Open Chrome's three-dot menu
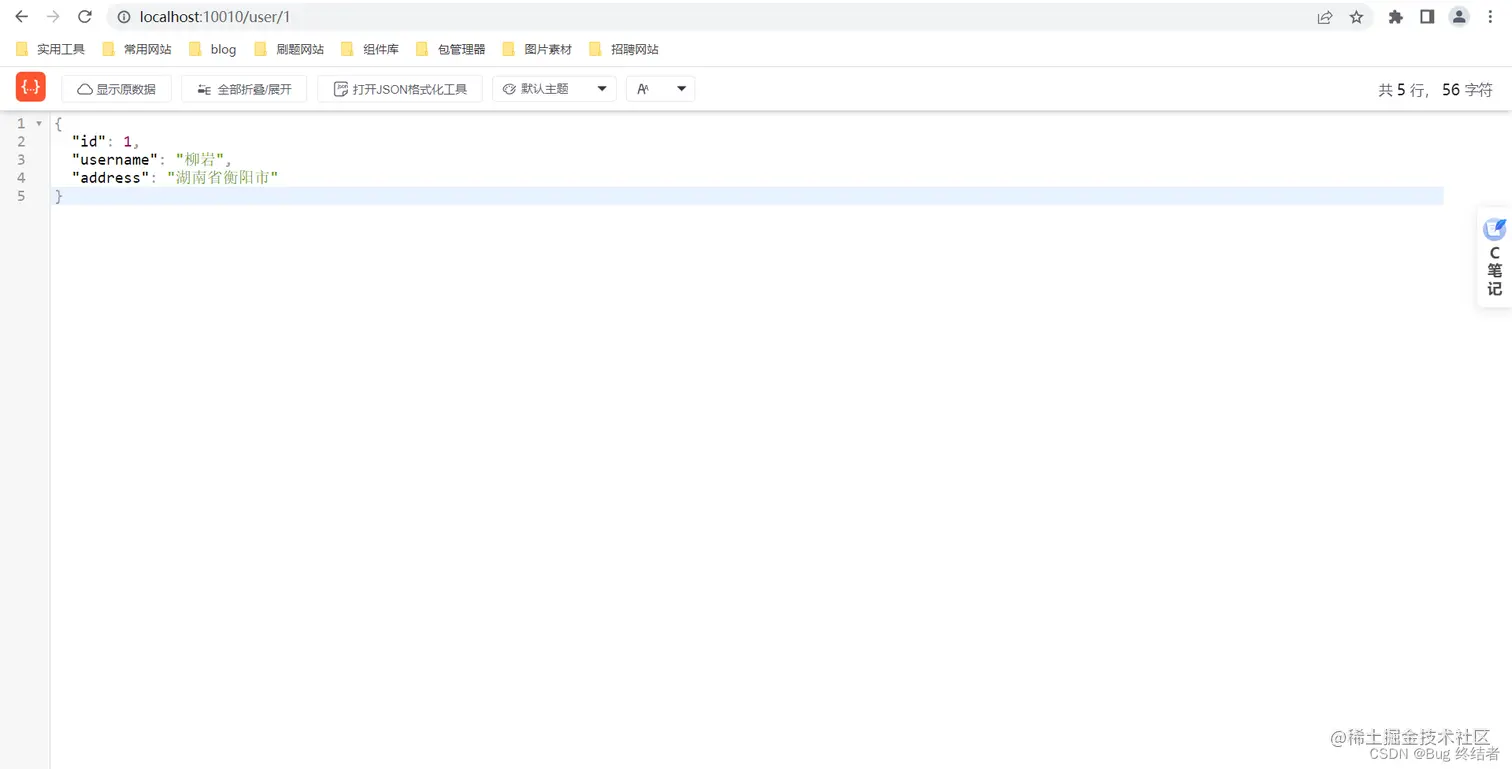 coord(1491,17)
